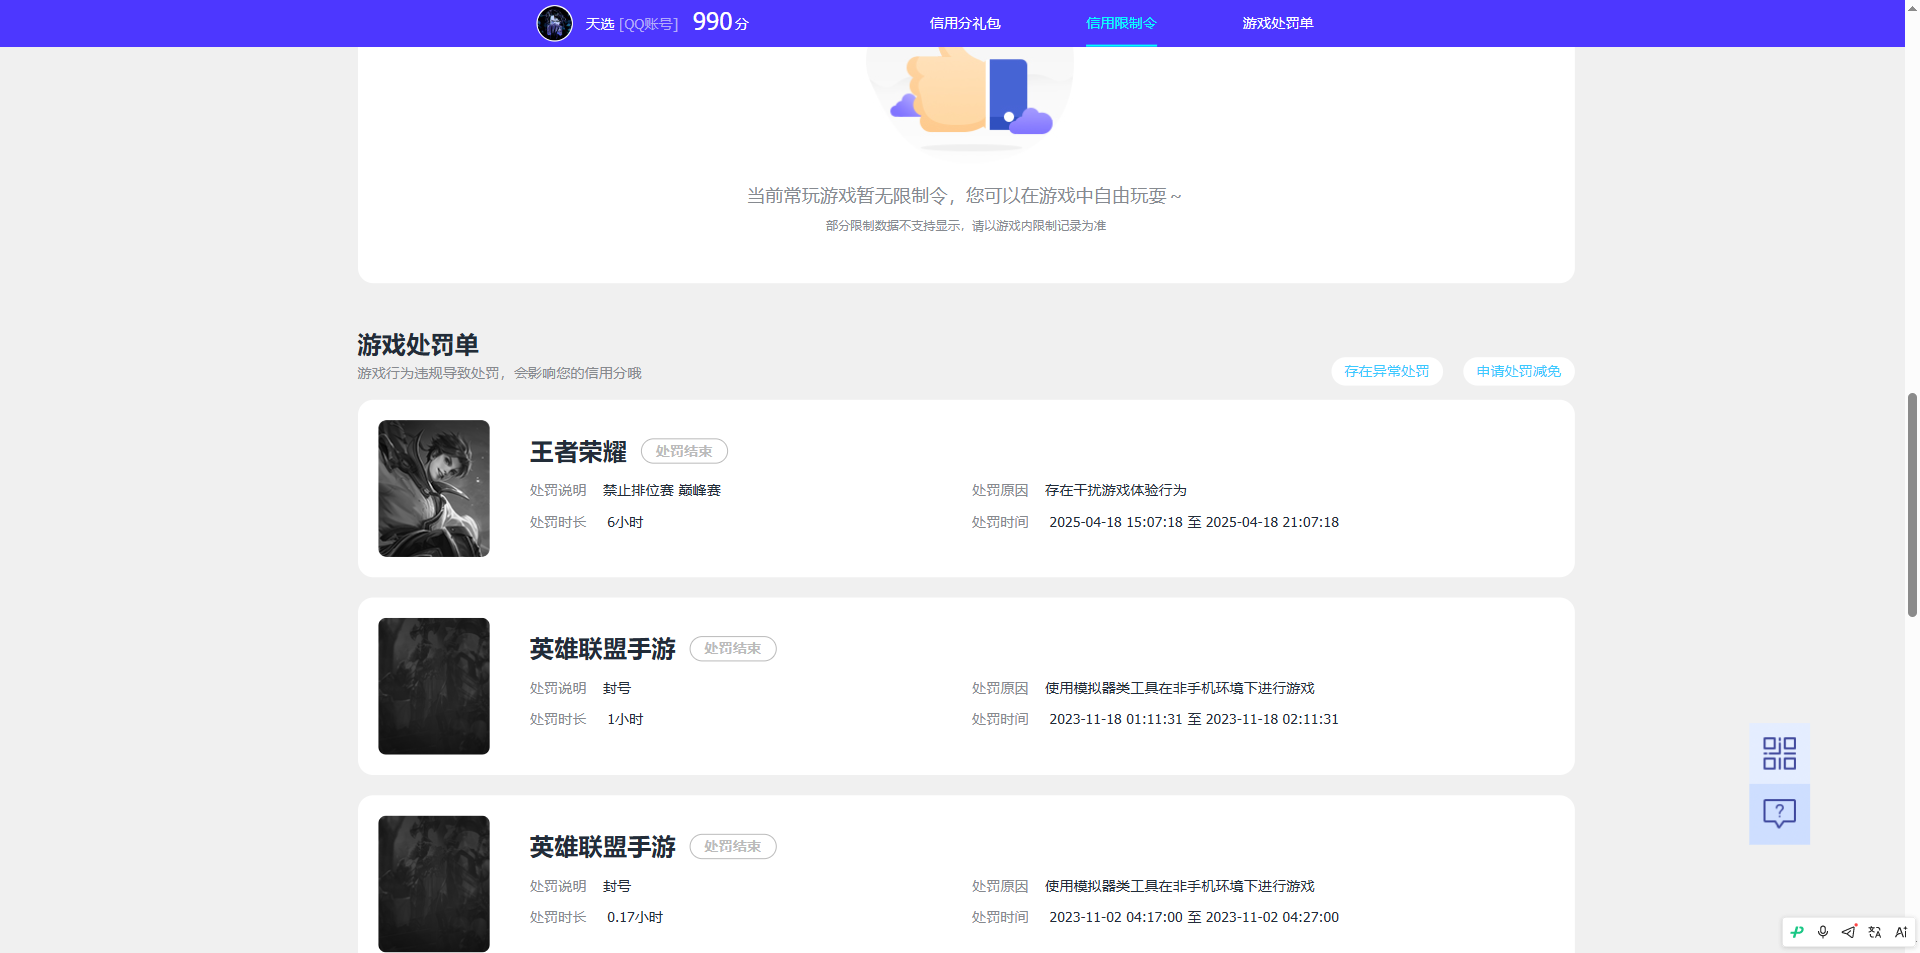Click the 处罚结束 badge beside 王者荣耀
The height and width of the screenshot is (953, 1920).
coord(684,451)
